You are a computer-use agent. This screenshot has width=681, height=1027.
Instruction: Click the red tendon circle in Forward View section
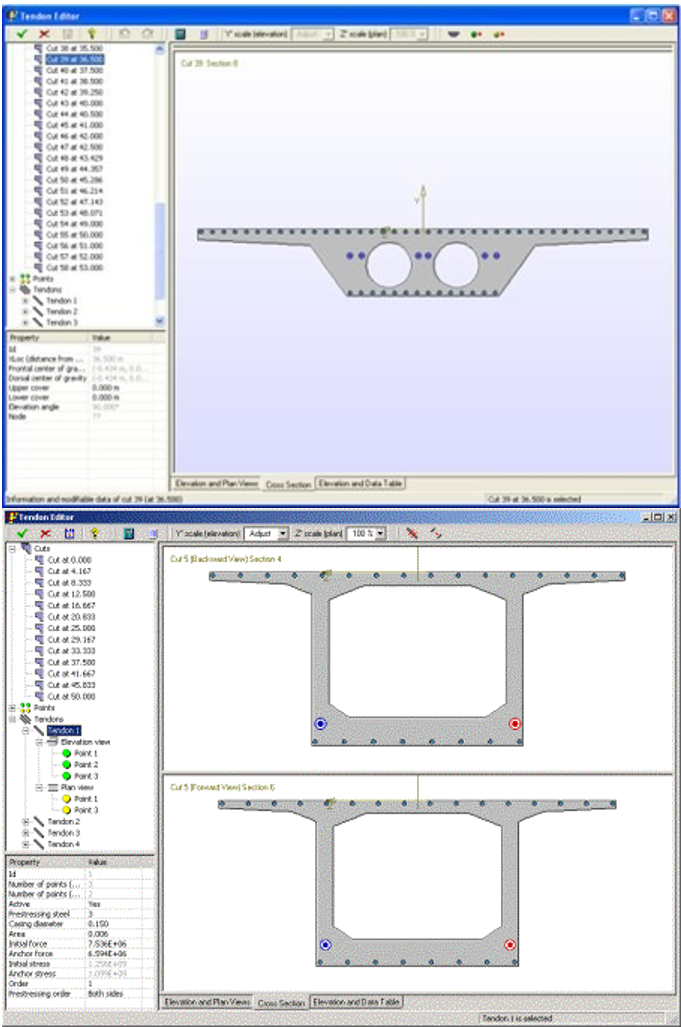coord(510,944)
